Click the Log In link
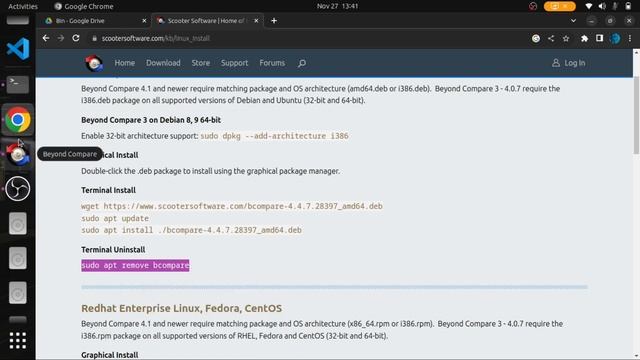The height and width of the screenshot is (360, 640). [x=569, y=63]
